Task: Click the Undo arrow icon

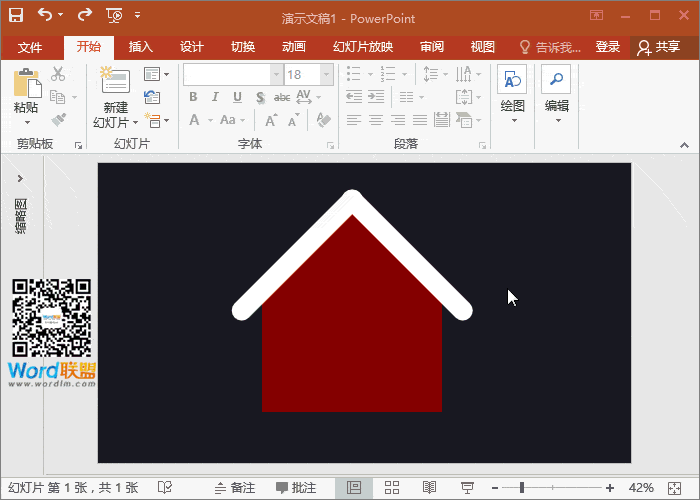Action: pos(46,15)
